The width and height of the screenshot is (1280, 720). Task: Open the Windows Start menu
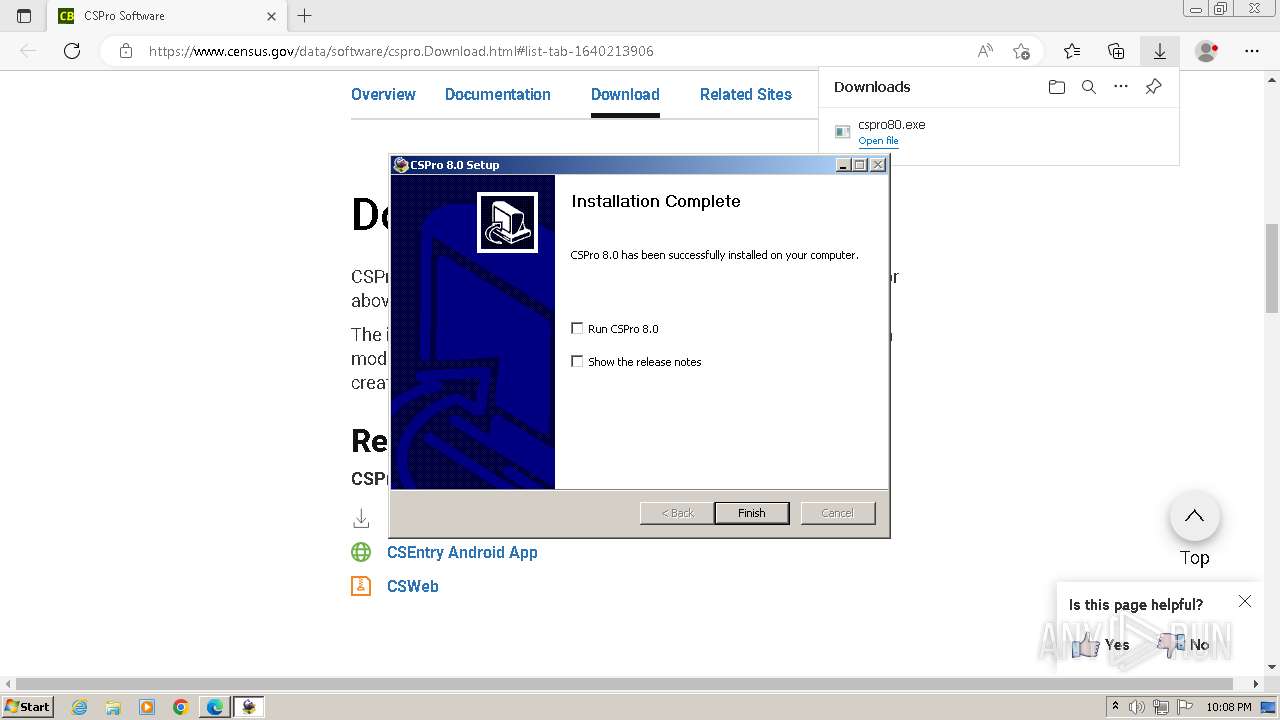pos(27,706)
